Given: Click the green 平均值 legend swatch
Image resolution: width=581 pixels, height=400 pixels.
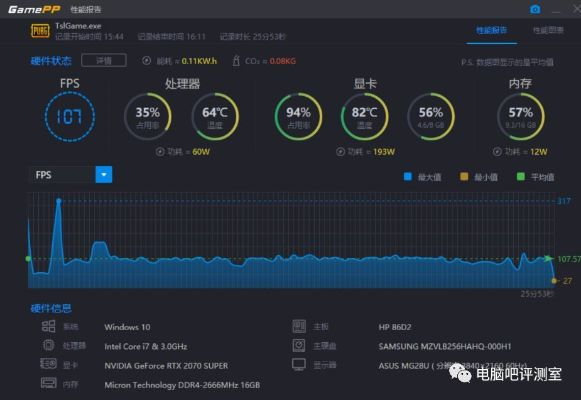Looking at the screenshot, I should tap(521, 176).
